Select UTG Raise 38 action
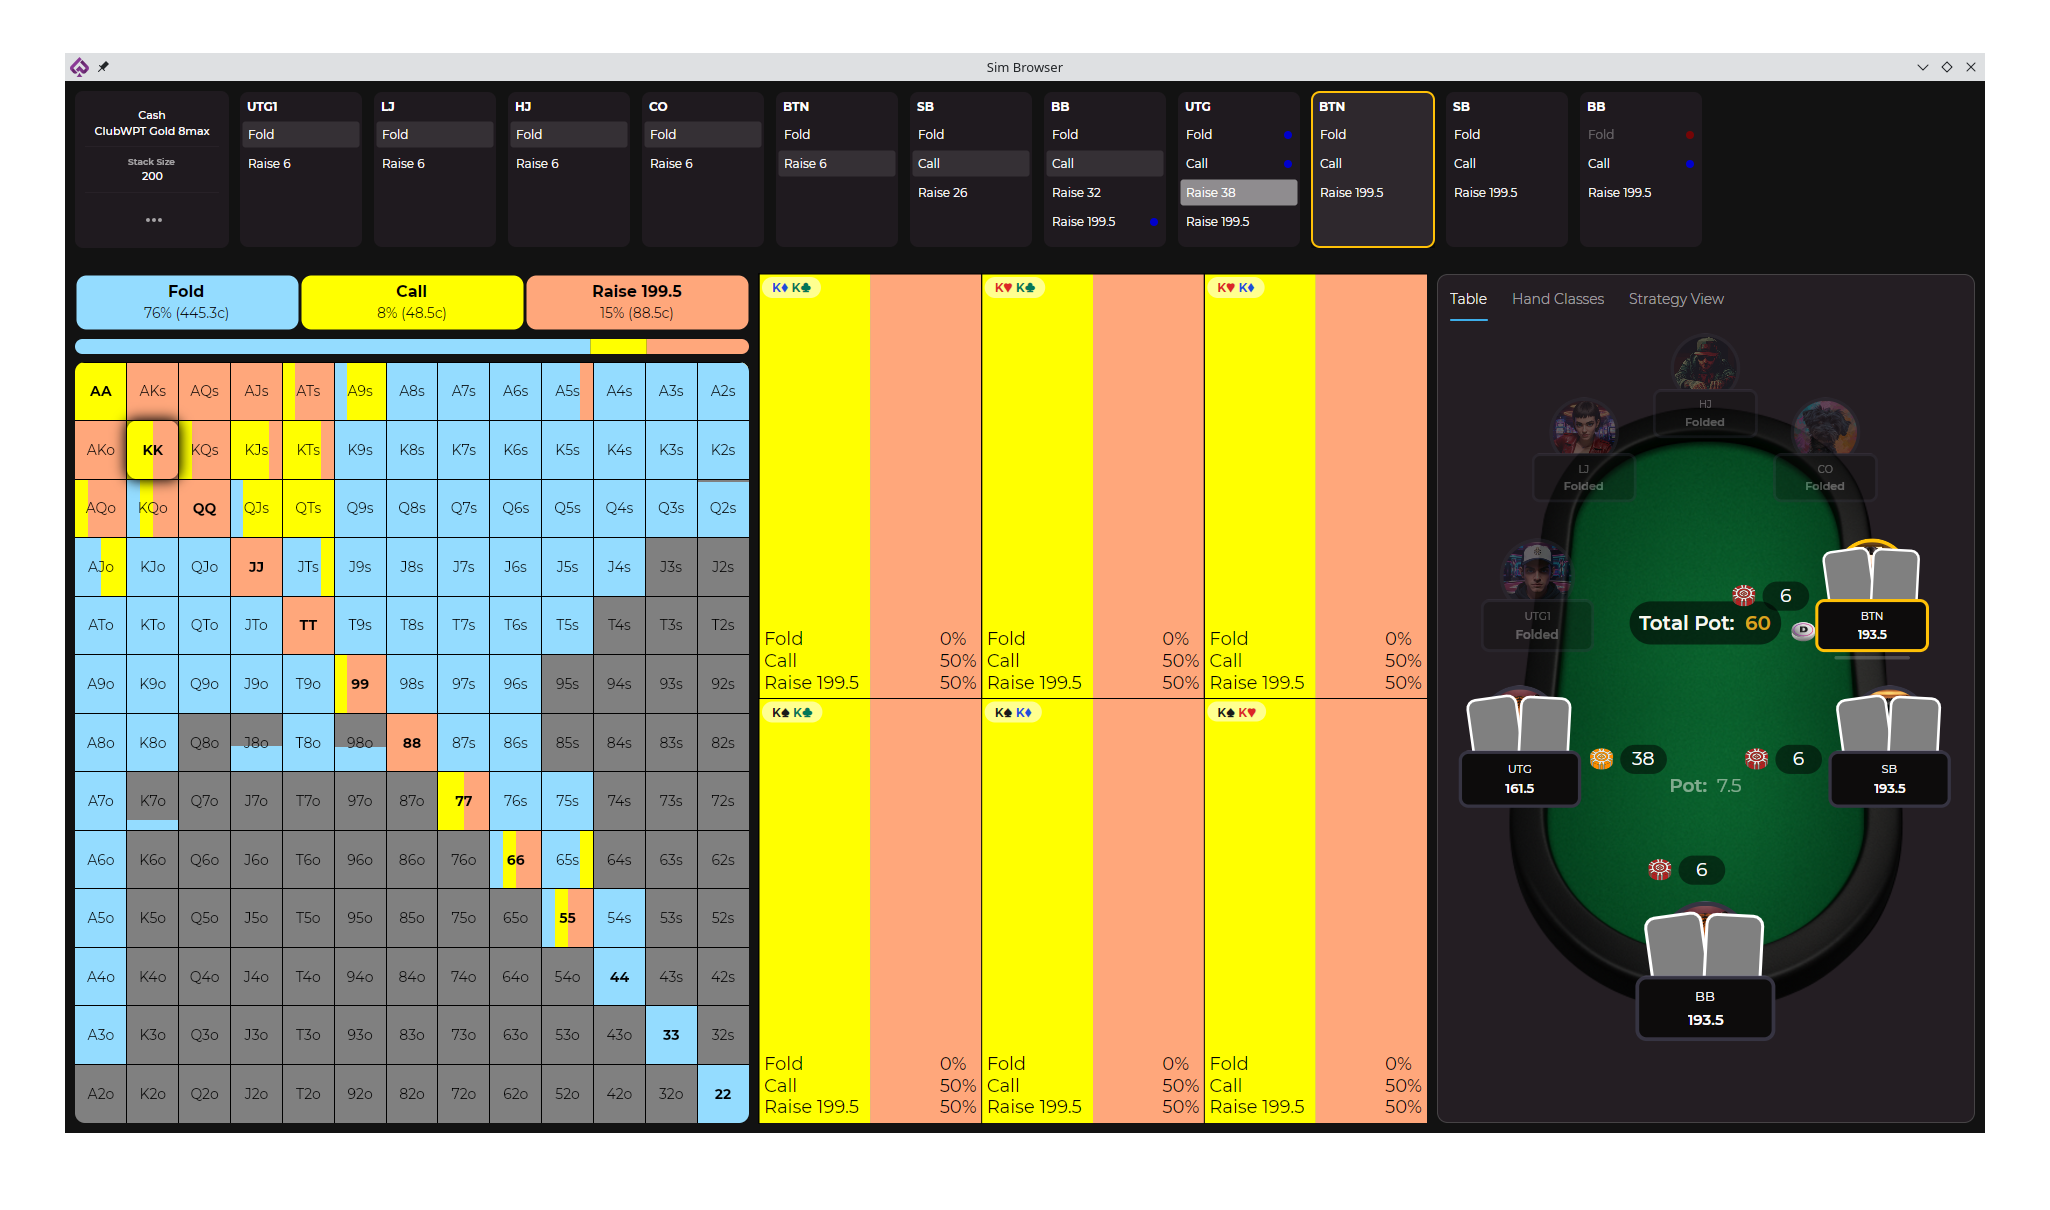This screenshot has width=2050, height=1210. tap(1239, 192)
